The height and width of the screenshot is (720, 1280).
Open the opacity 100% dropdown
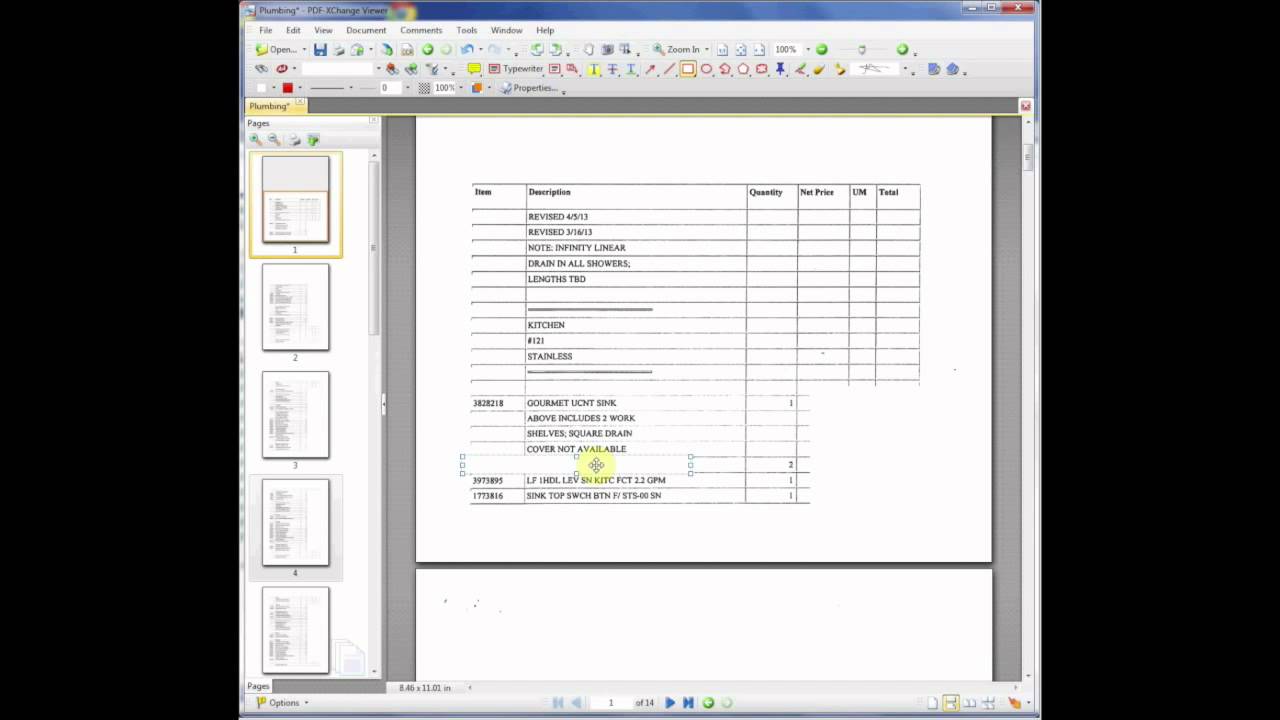pos(461,88)
